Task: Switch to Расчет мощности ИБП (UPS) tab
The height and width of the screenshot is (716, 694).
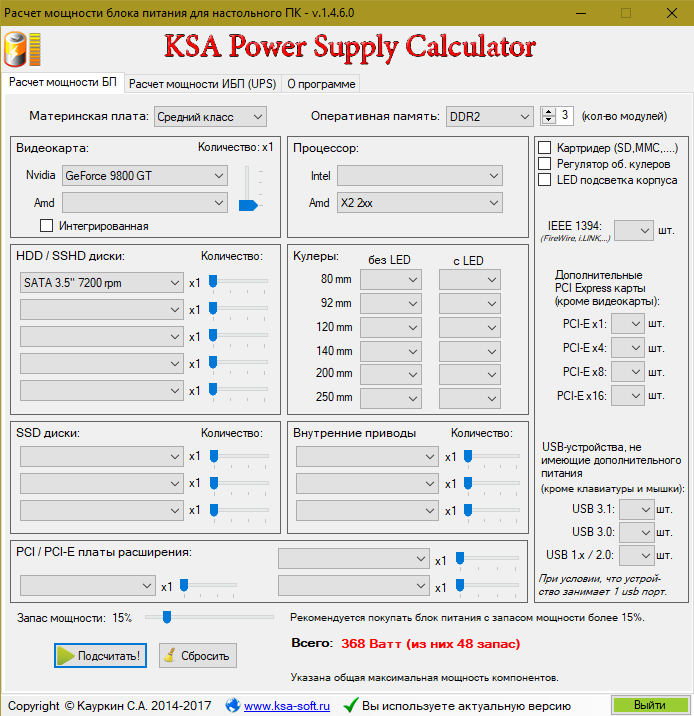Action: (202, 84)
